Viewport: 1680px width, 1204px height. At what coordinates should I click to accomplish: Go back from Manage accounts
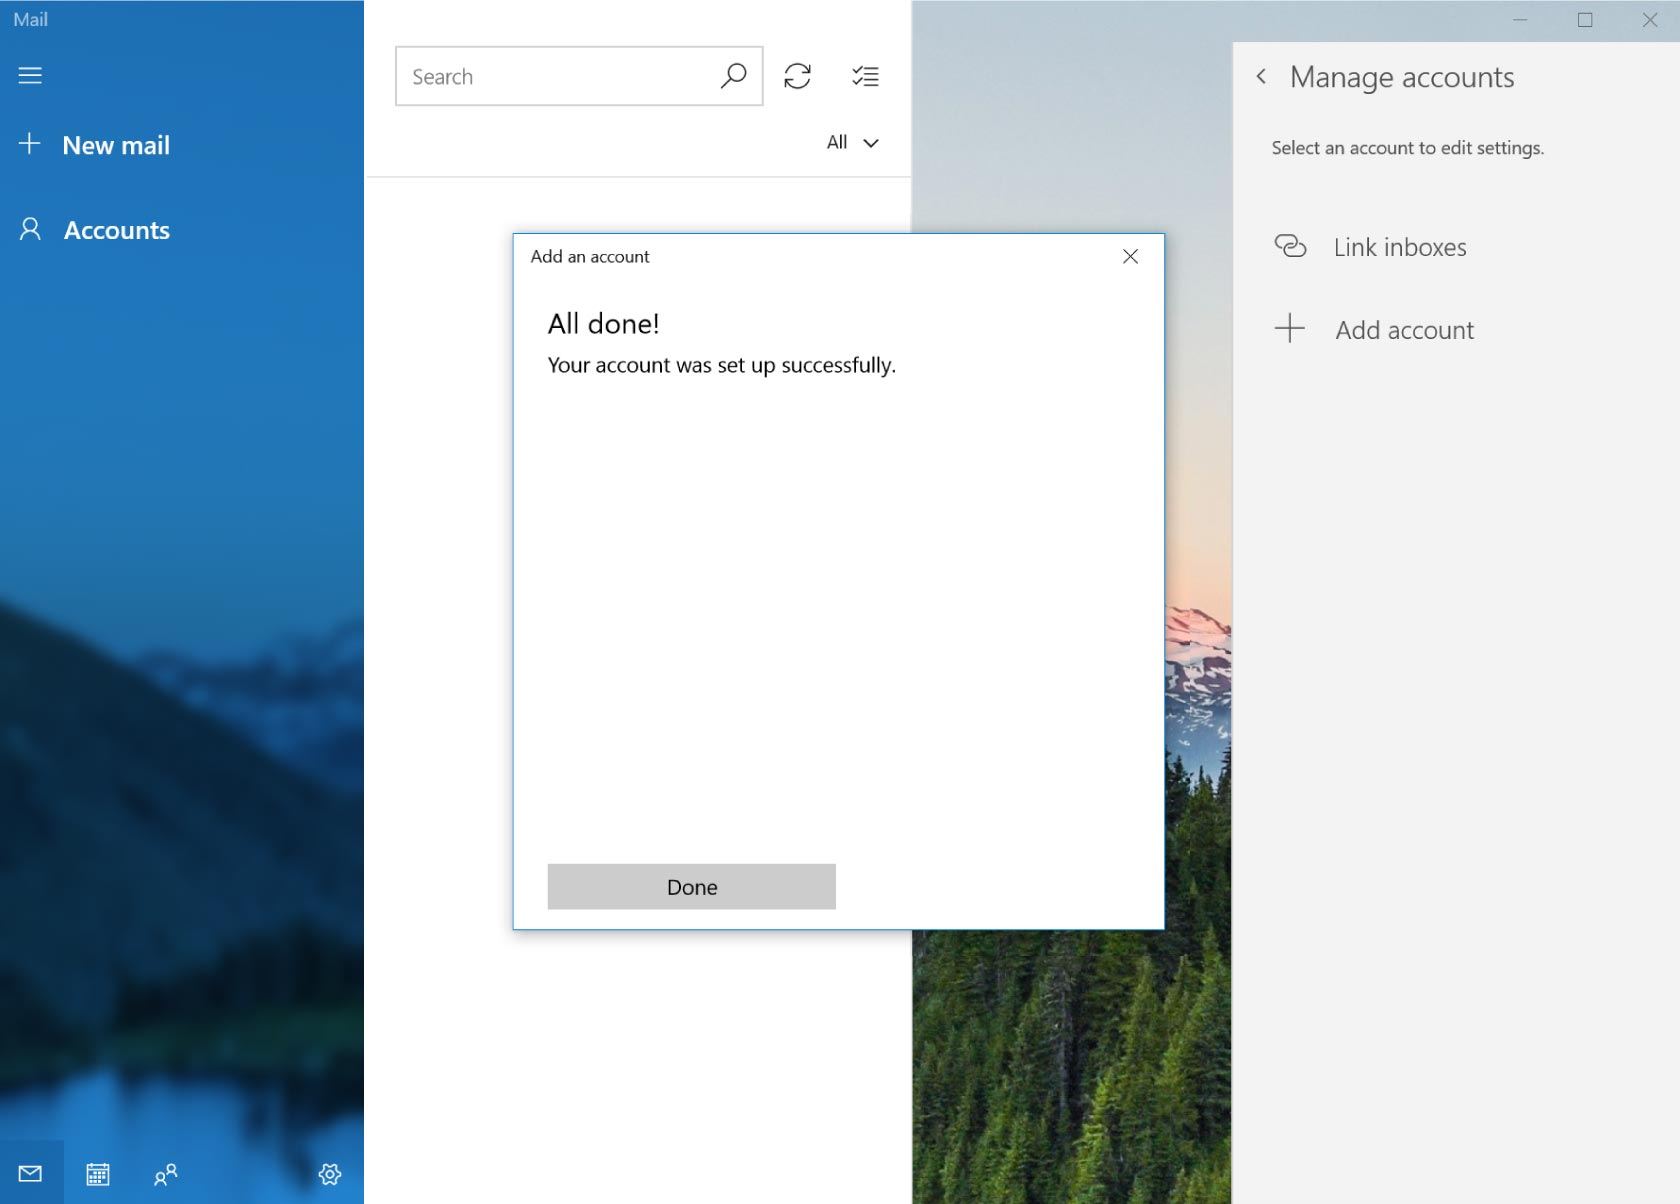click(x=1261, y=76)
